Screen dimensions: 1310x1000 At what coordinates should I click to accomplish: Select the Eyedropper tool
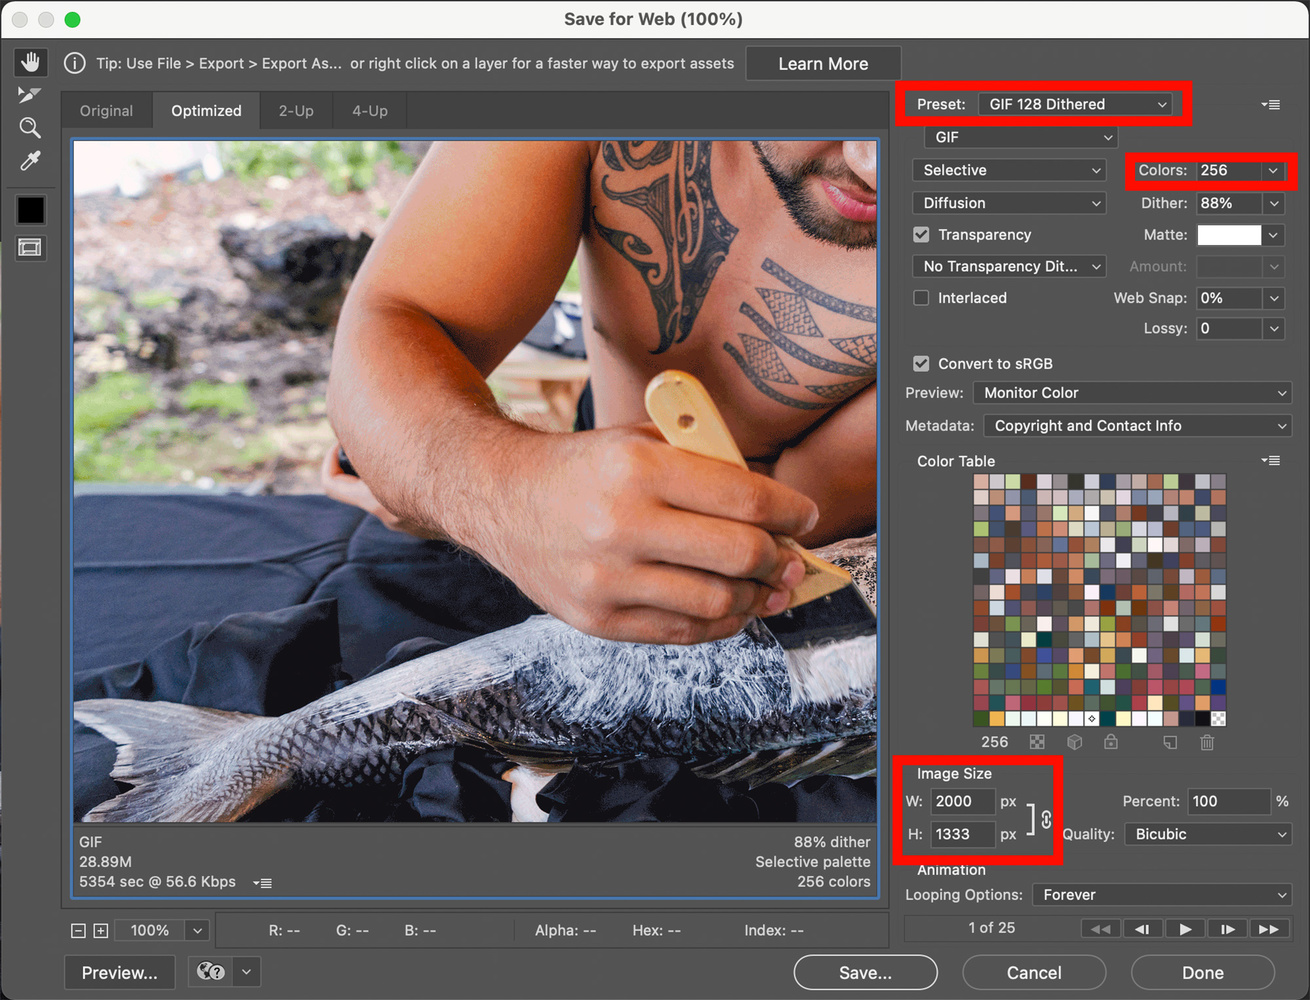tap(30, 161)
